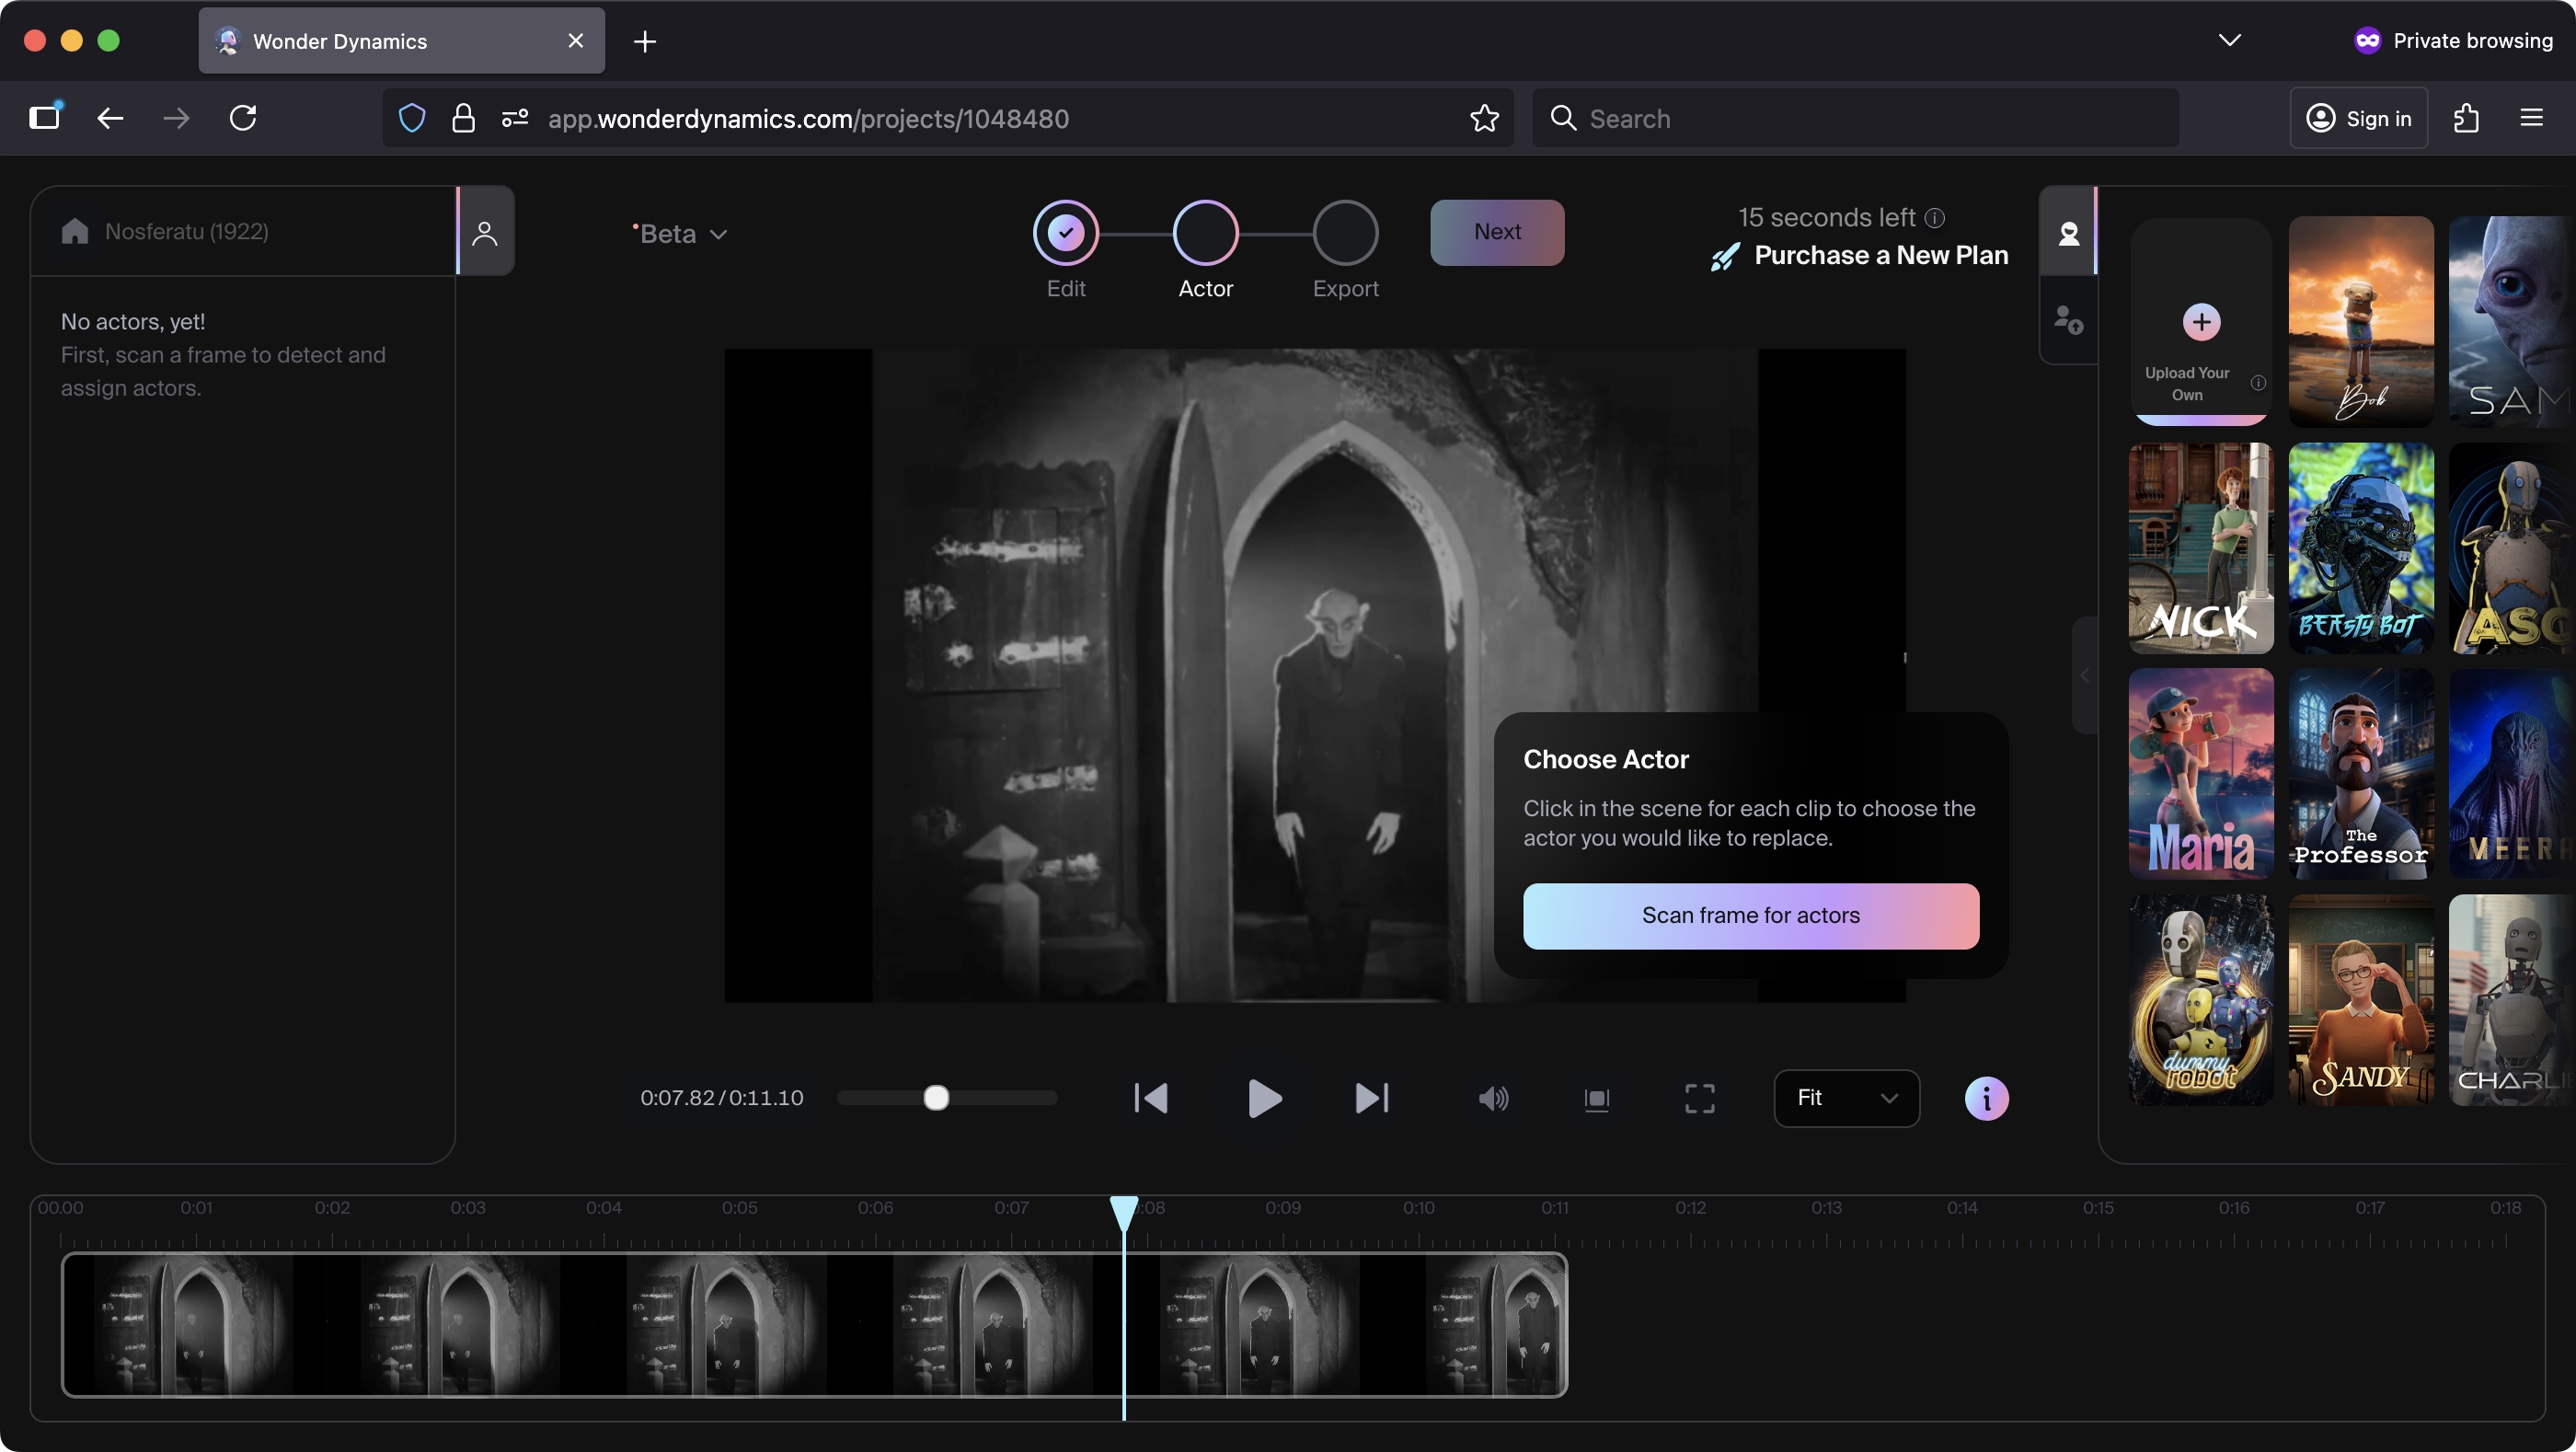This screenshot has width=2576, height=1452.
Task: Toggle the safe-area frame overlay icon
Action: pyautogui.click(x=1596, y=1098)
